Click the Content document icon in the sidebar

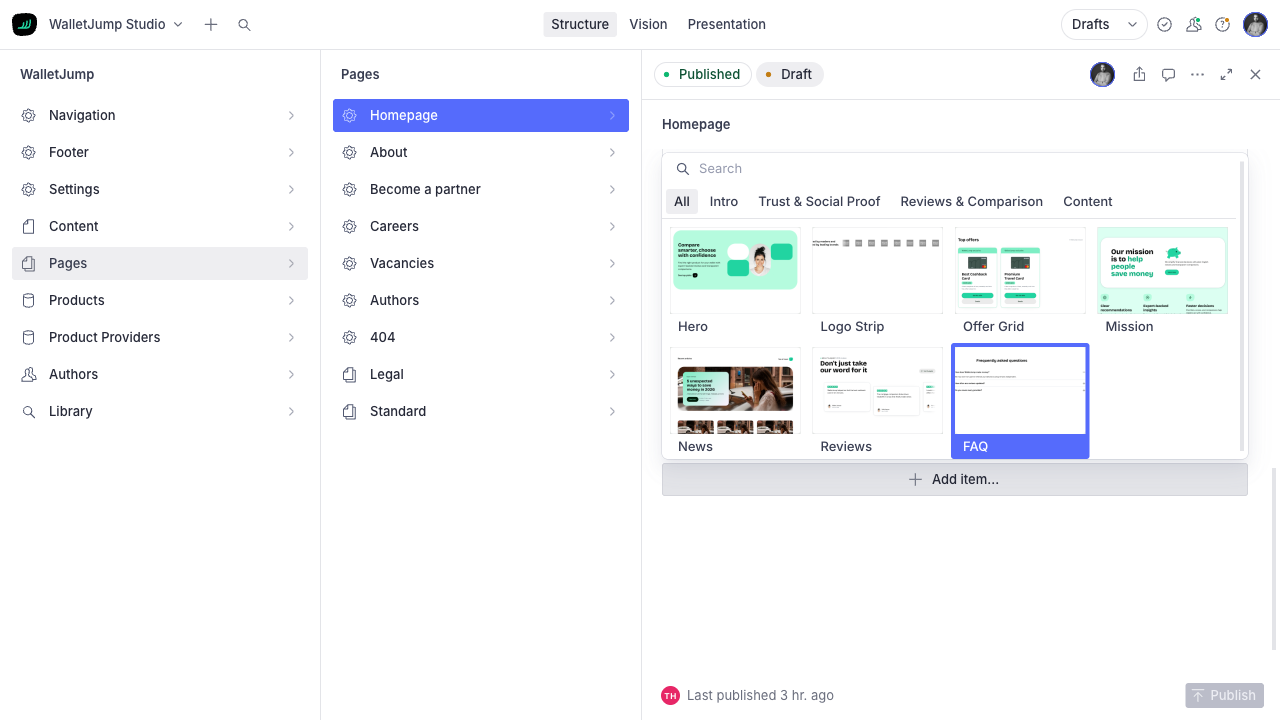[29, 226]
